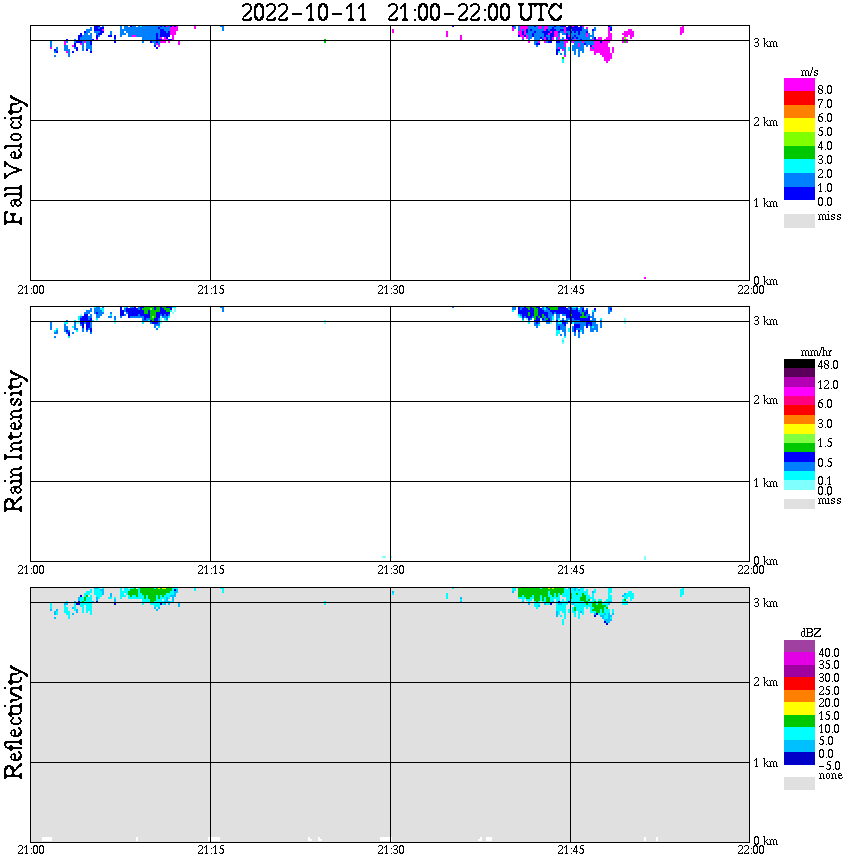
Task: Click the '-5.0' value in the dBZ legend
Action: coord(828,766)
